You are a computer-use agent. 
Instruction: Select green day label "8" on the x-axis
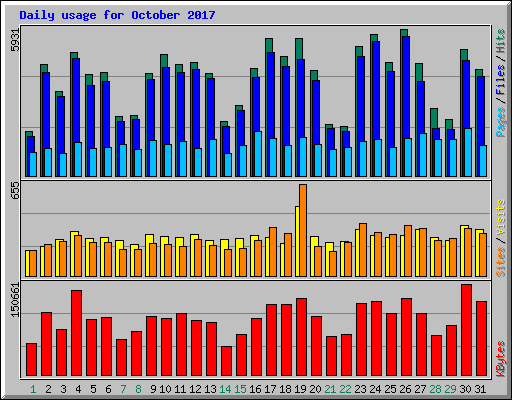pos(138,389)
